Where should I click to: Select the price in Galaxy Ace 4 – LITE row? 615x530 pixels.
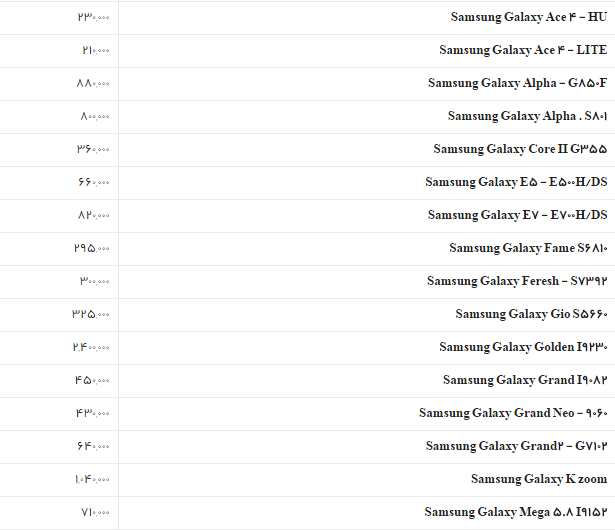point(96,50)
